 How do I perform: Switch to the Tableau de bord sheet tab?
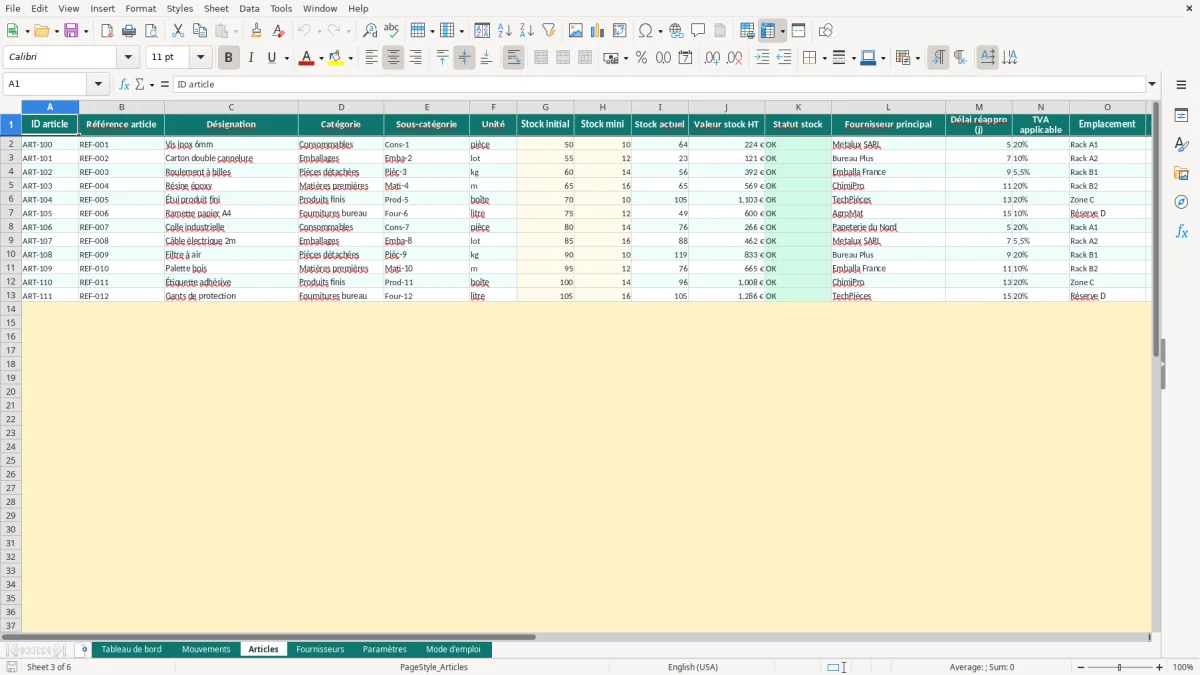click(x=131, y=649)
